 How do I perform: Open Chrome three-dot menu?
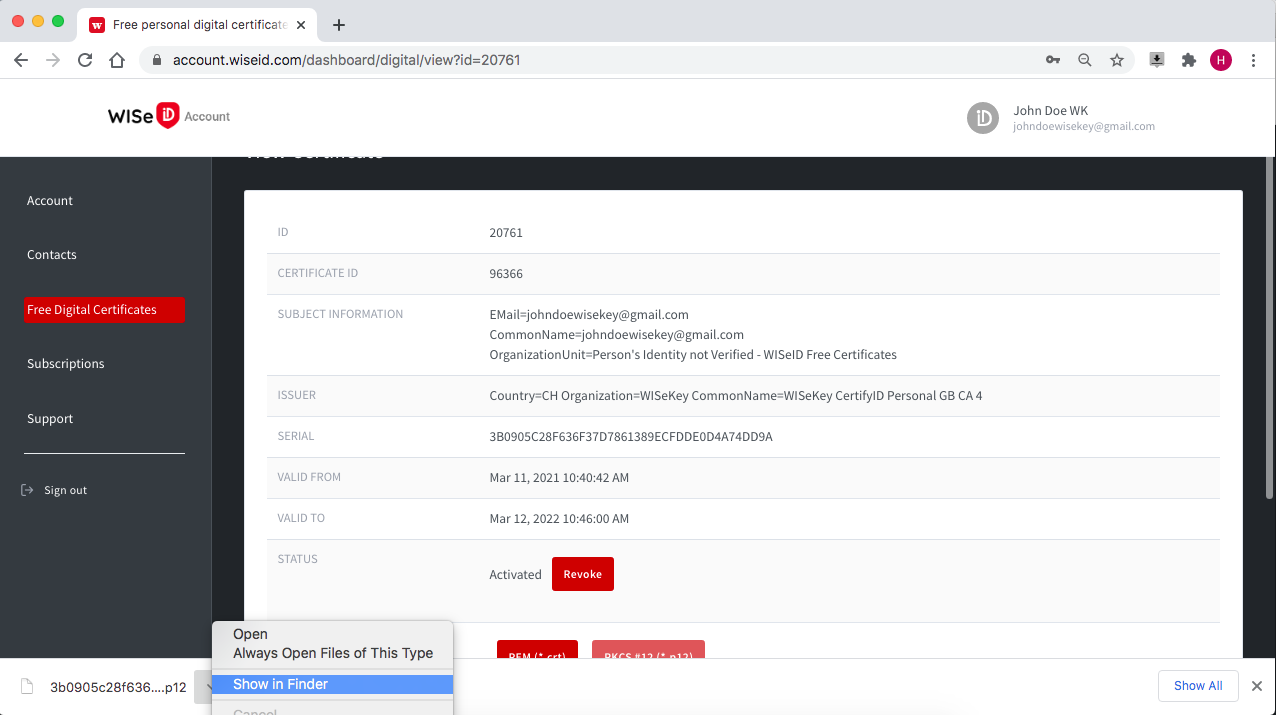tap(1253, 60)
